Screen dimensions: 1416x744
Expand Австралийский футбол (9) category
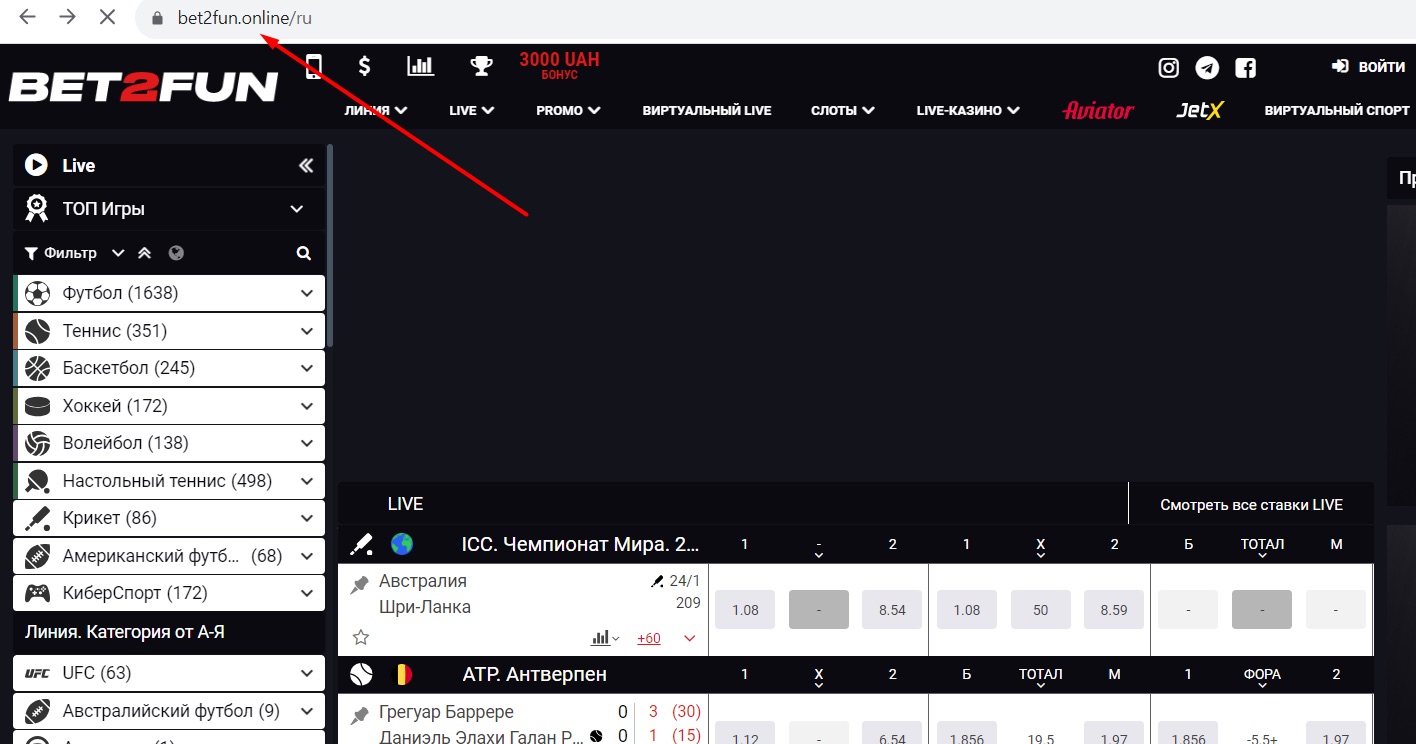tap(169, 711)
